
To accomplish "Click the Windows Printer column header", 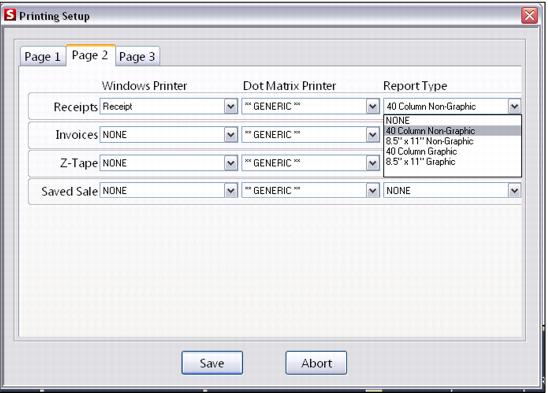I will [144, 86].
